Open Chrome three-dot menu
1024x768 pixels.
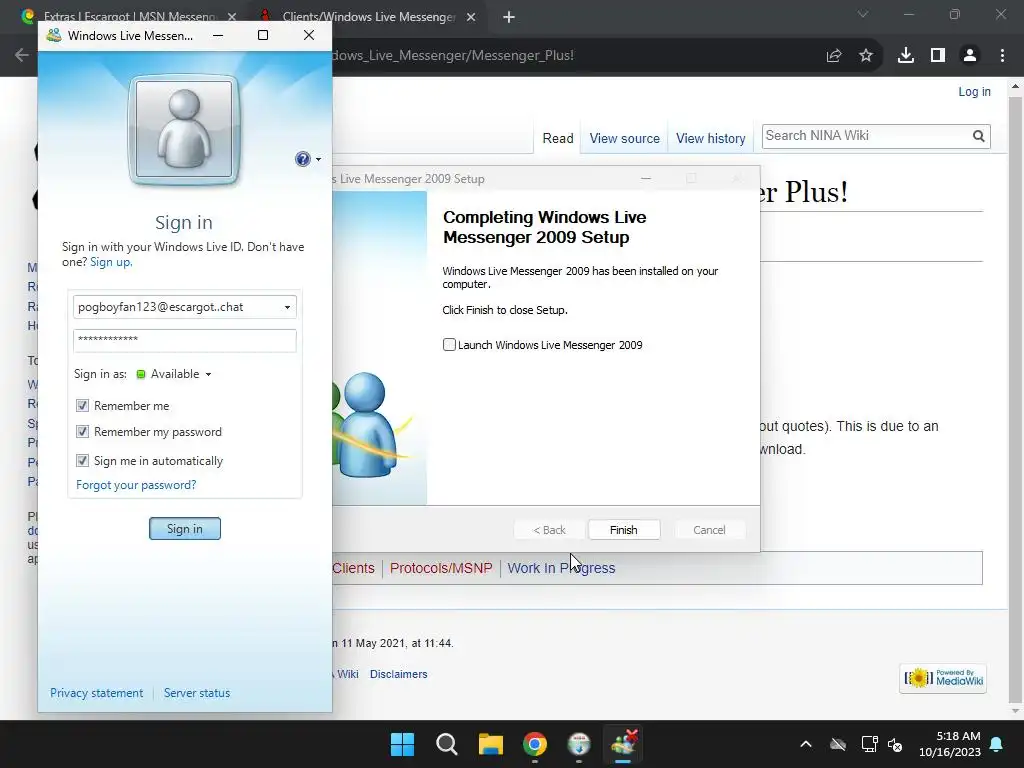click(1002, 56)
